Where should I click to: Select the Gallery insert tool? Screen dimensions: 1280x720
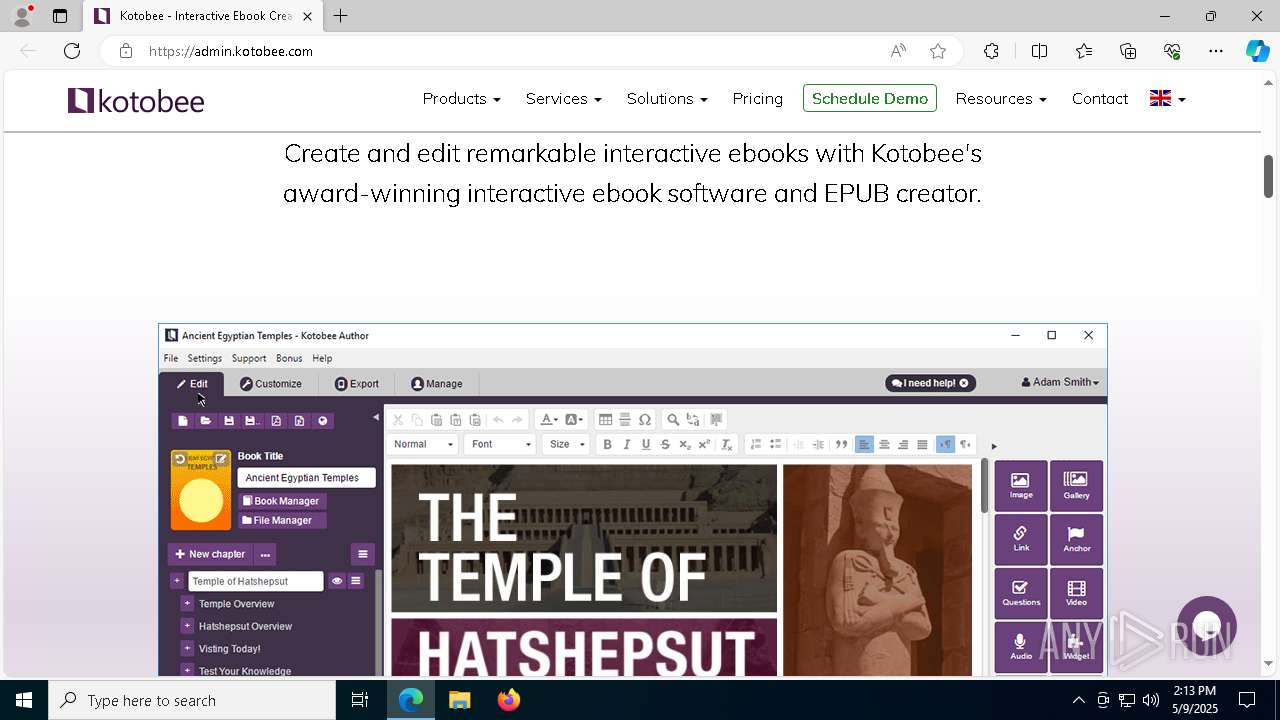1076,486
